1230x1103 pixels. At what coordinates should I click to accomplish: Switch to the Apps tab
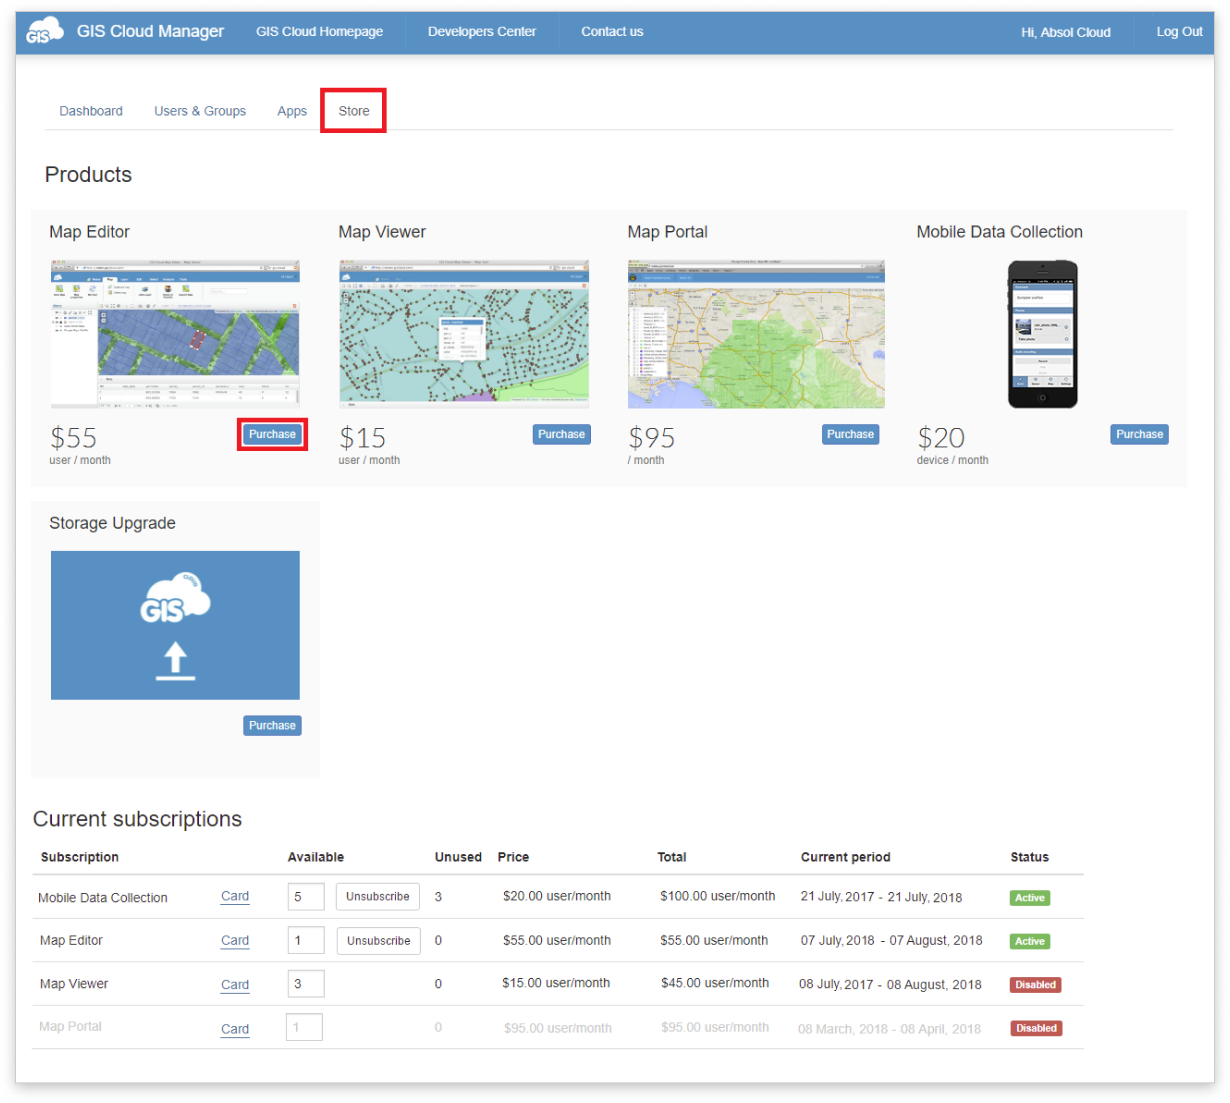click(291, 110)
